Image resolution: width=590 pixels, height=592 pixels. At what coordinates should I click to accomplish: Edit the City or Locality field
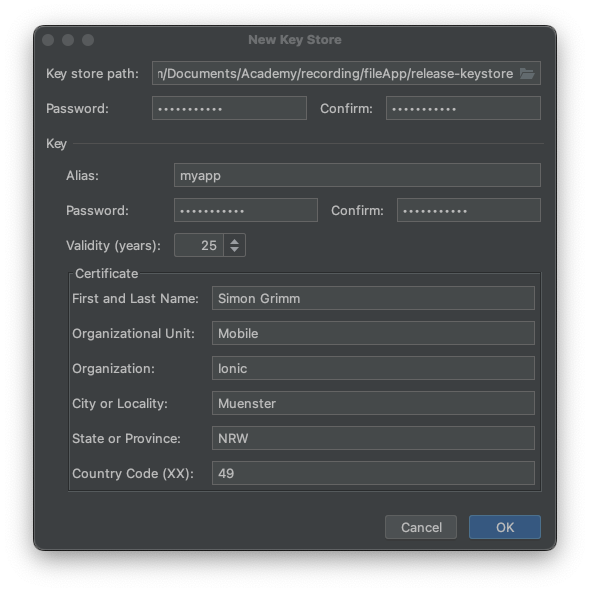coord(373,403)
